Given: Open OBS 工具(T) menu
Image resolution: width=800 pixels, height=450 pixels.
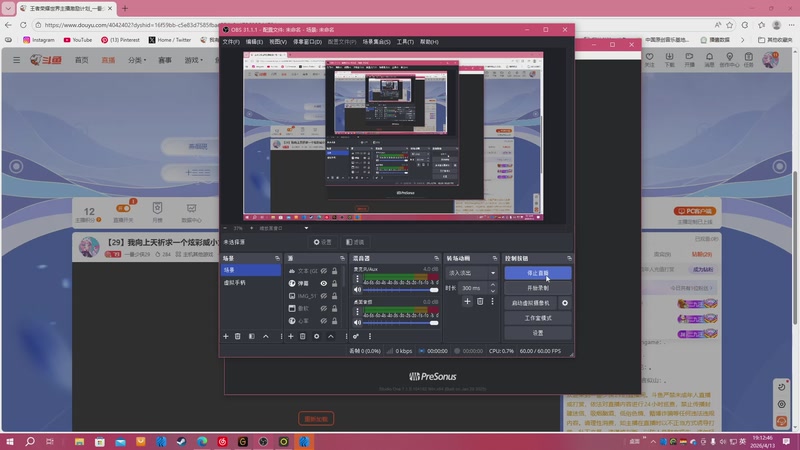Looking at the screenshot, I should tap(405, 42).
